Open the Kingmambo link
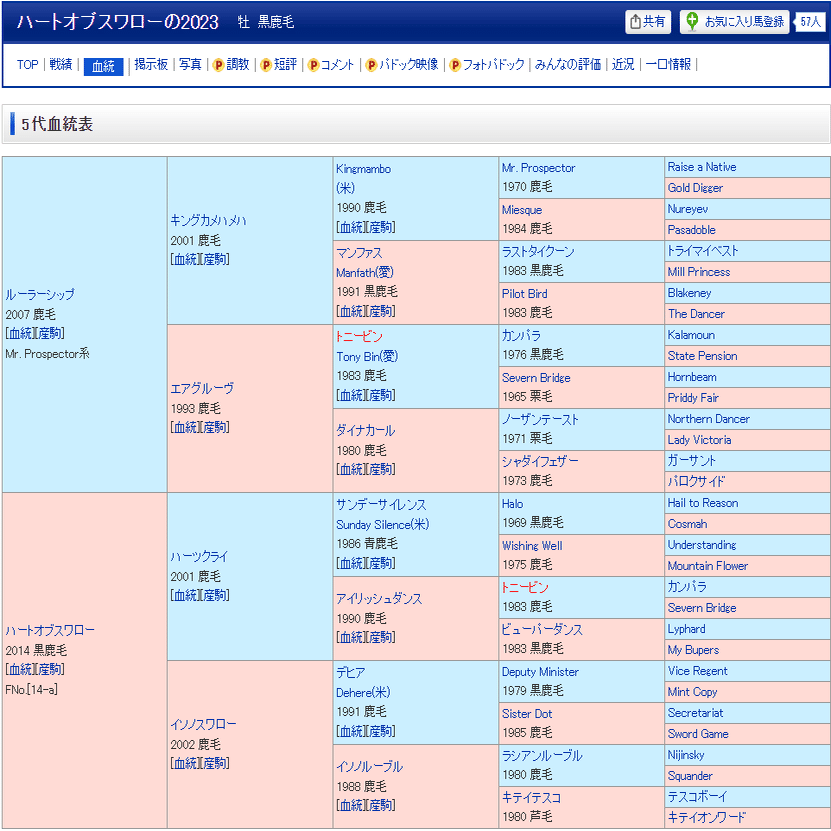This screenshot has width=831, height=831. pyautogui.click(x=364, y=169)
